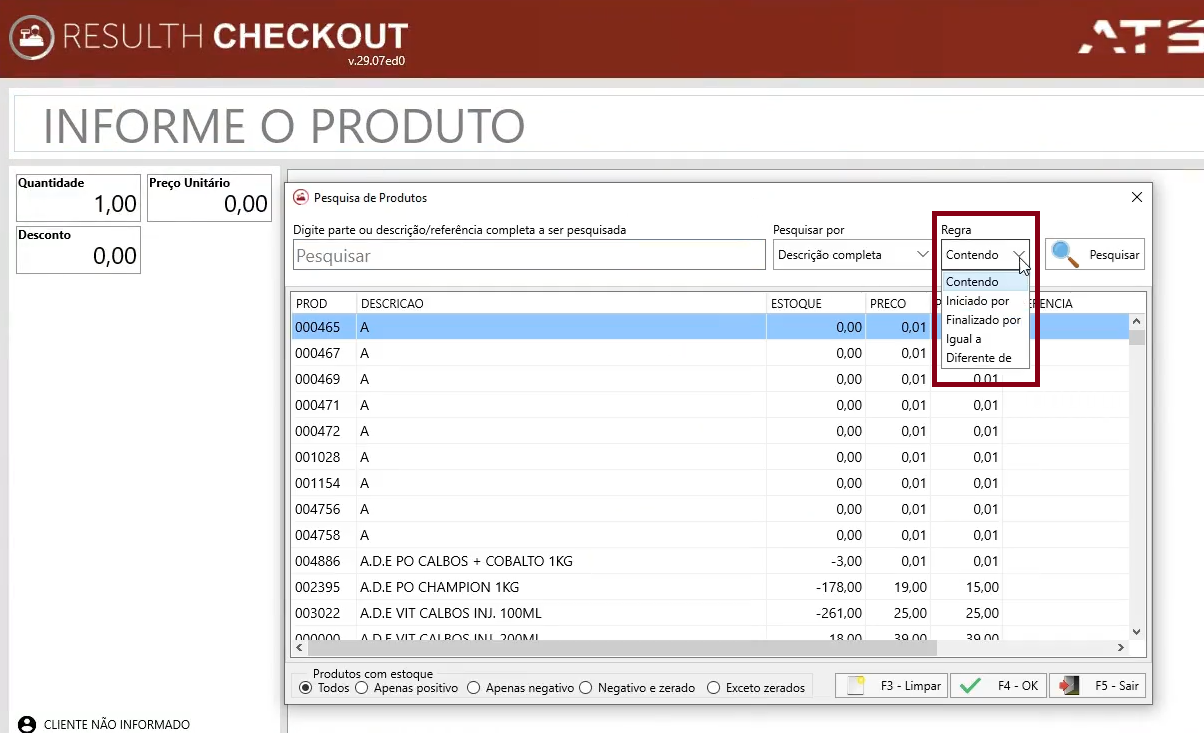Click the product list scroll-down arrow
The image size is (1204, 733).
tap(1135, 631)
